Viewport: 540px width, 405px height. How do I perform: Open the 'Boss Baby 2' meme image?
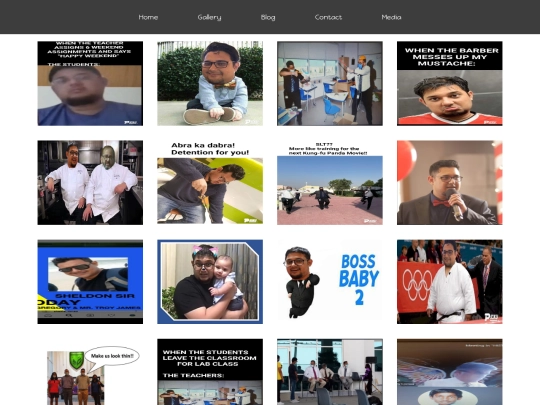pyautogui.click(x=330, y=282)
